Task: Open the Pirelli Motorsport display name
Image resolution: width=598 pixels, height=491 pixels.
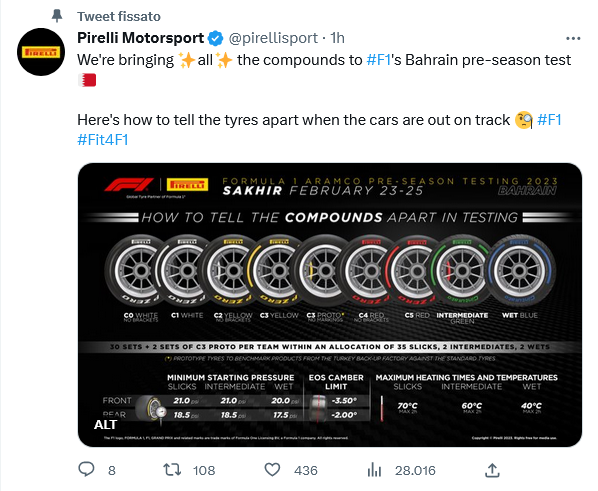Action: pyautogui.click(x=140, y=38)
